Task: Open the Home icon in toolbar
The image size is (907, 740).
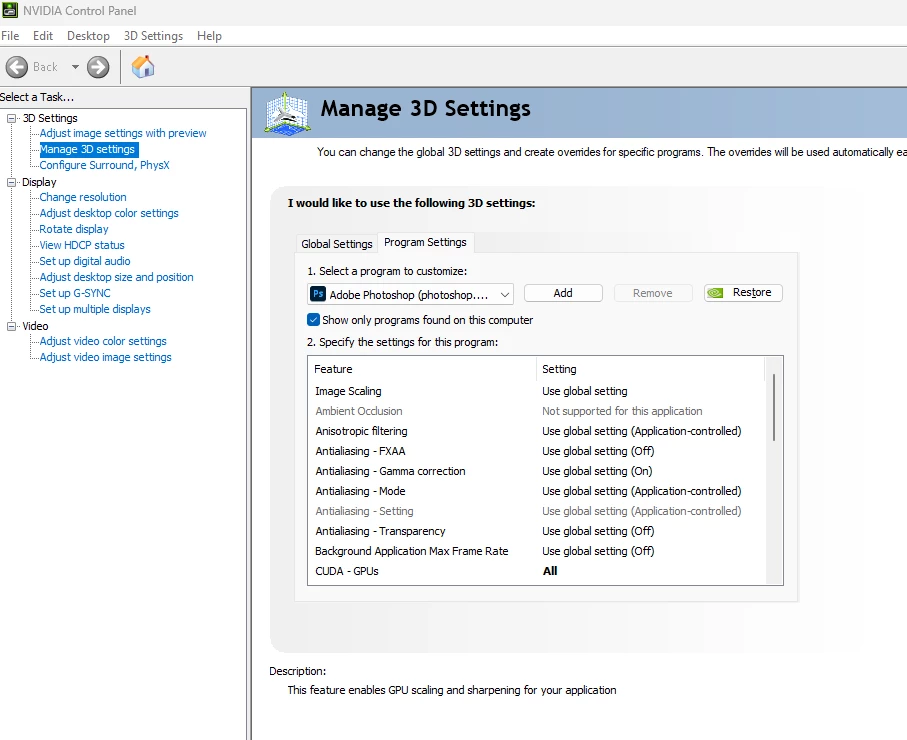Action: (x=143, y=67)
